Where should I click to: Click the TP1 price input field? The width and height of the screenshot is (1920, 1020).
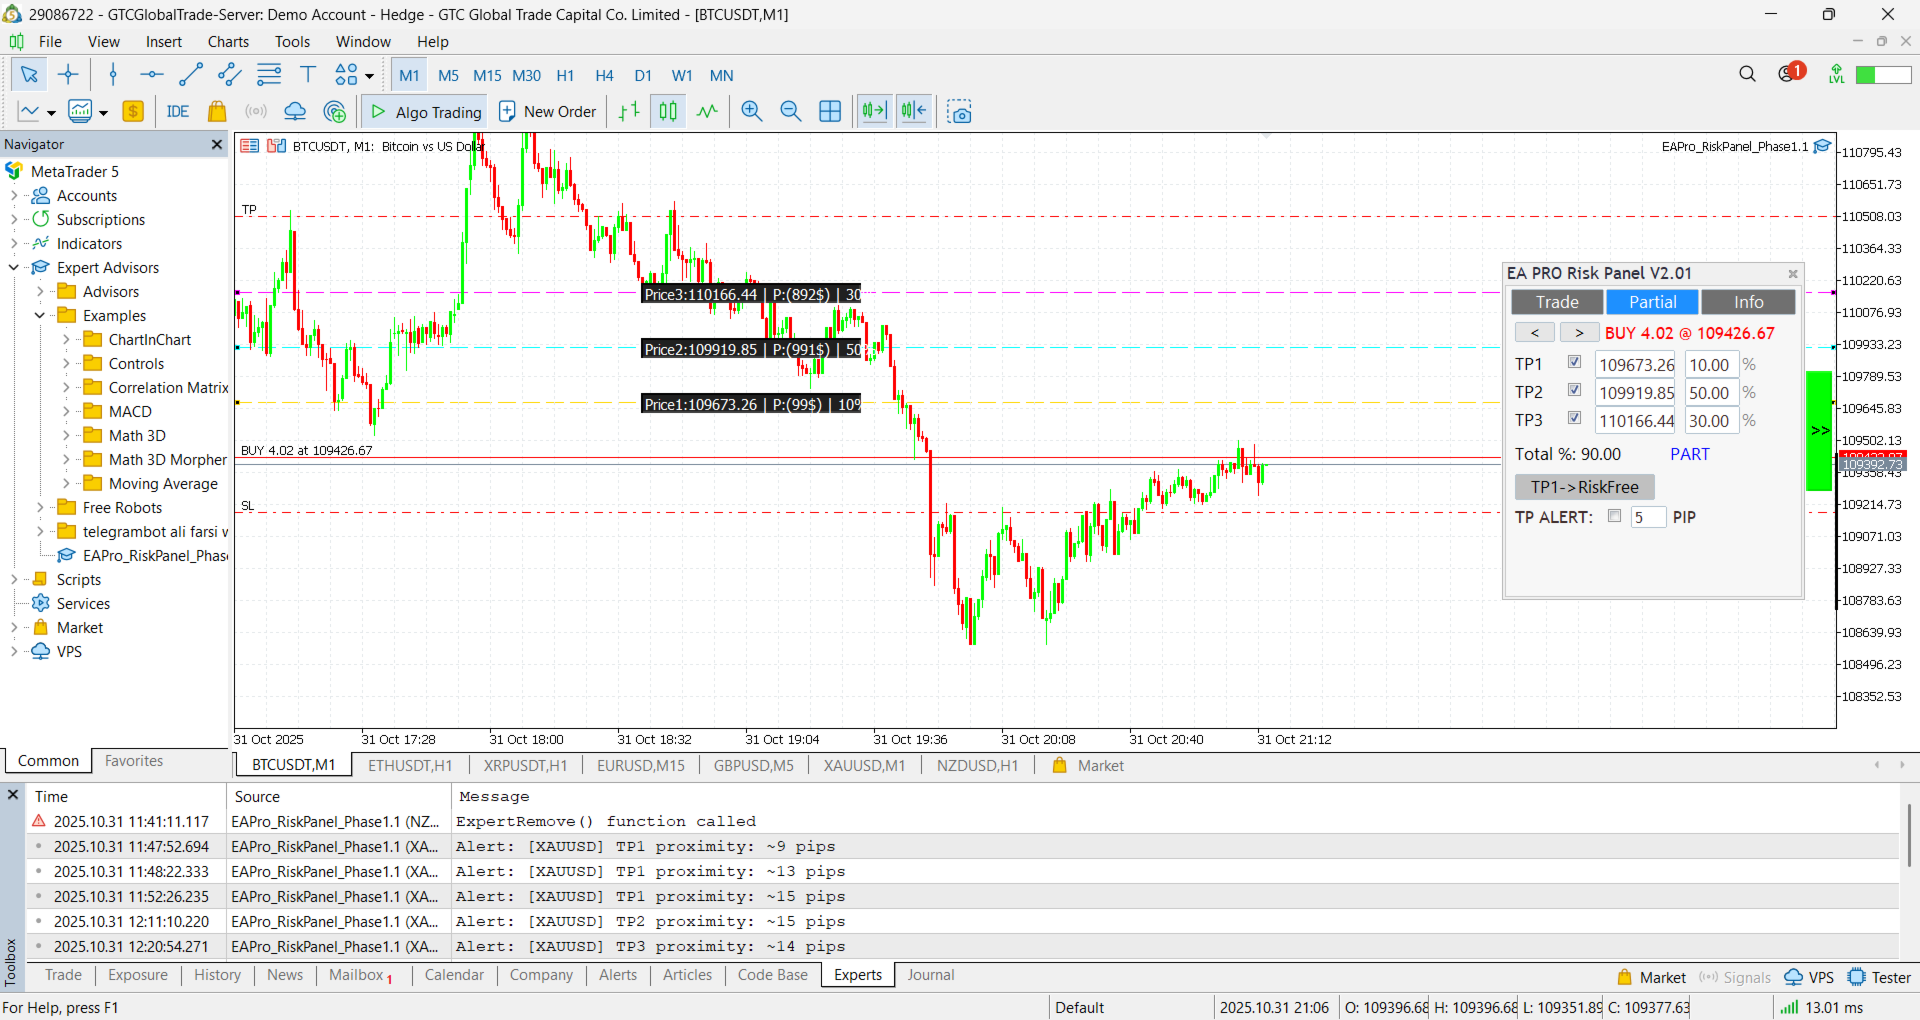(x=1637, y=365)
